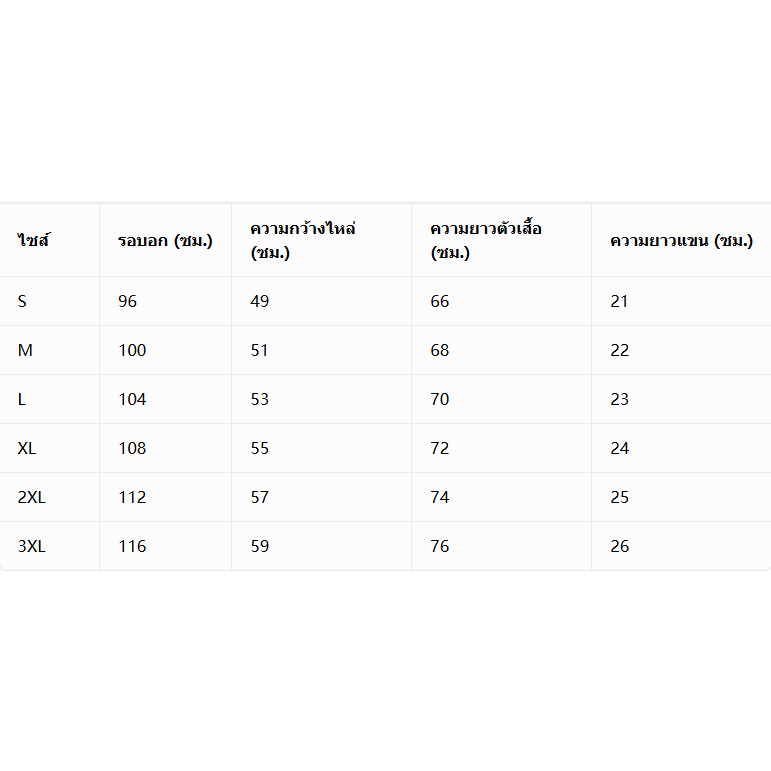Select the size XL row label
The image size is (771, 771).
coord(27,448)
